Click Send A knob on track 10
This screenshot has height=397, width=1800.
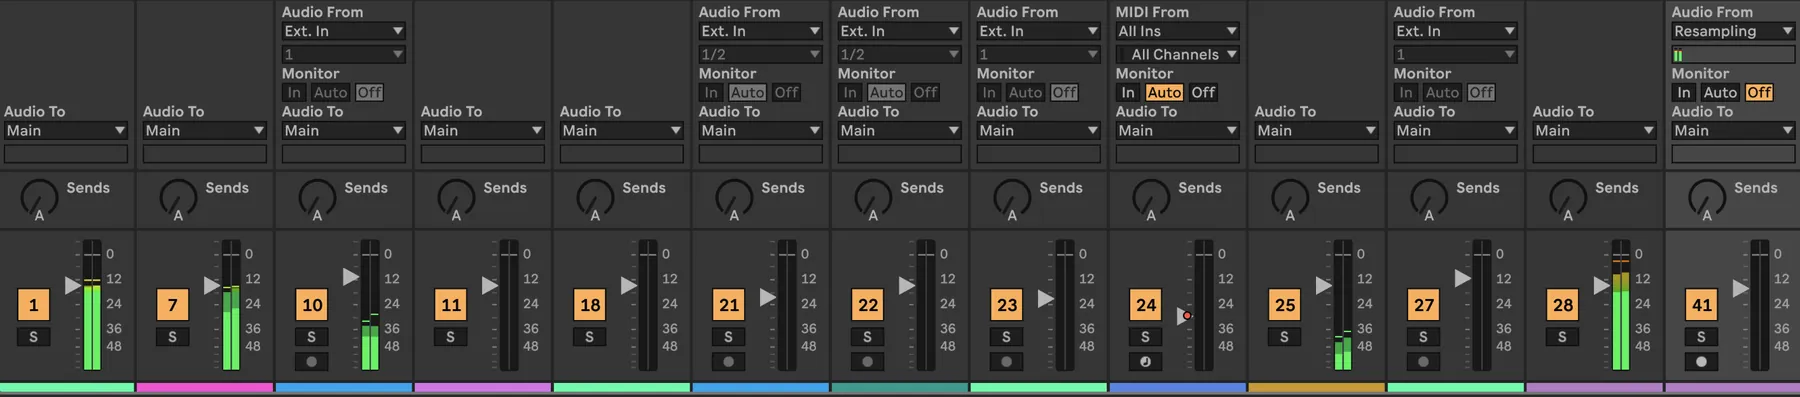tap(317, 198)
